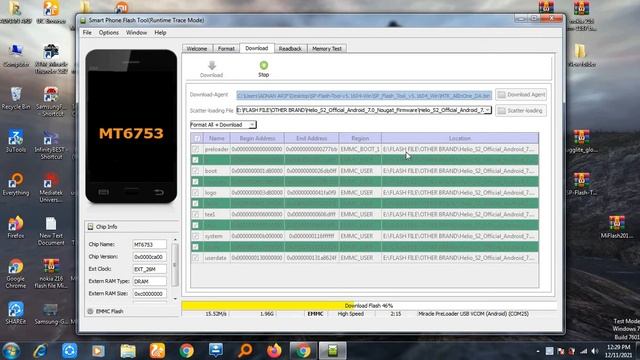The image size is (640, 360).
Task: Toggle the logo partition checkbox
Action: coord(196,192)
